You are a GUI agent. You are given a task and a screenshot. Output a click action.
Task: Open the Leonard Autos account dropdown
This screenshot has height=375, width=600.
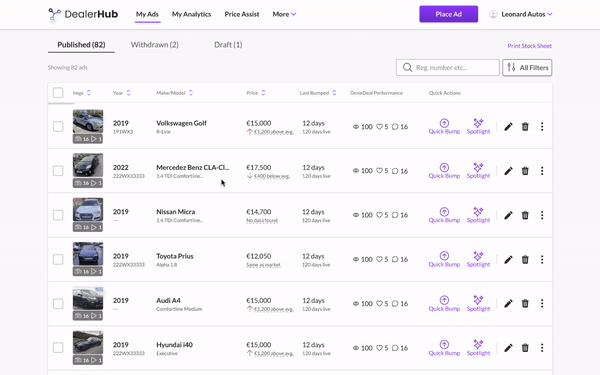[x=520, y=14]
